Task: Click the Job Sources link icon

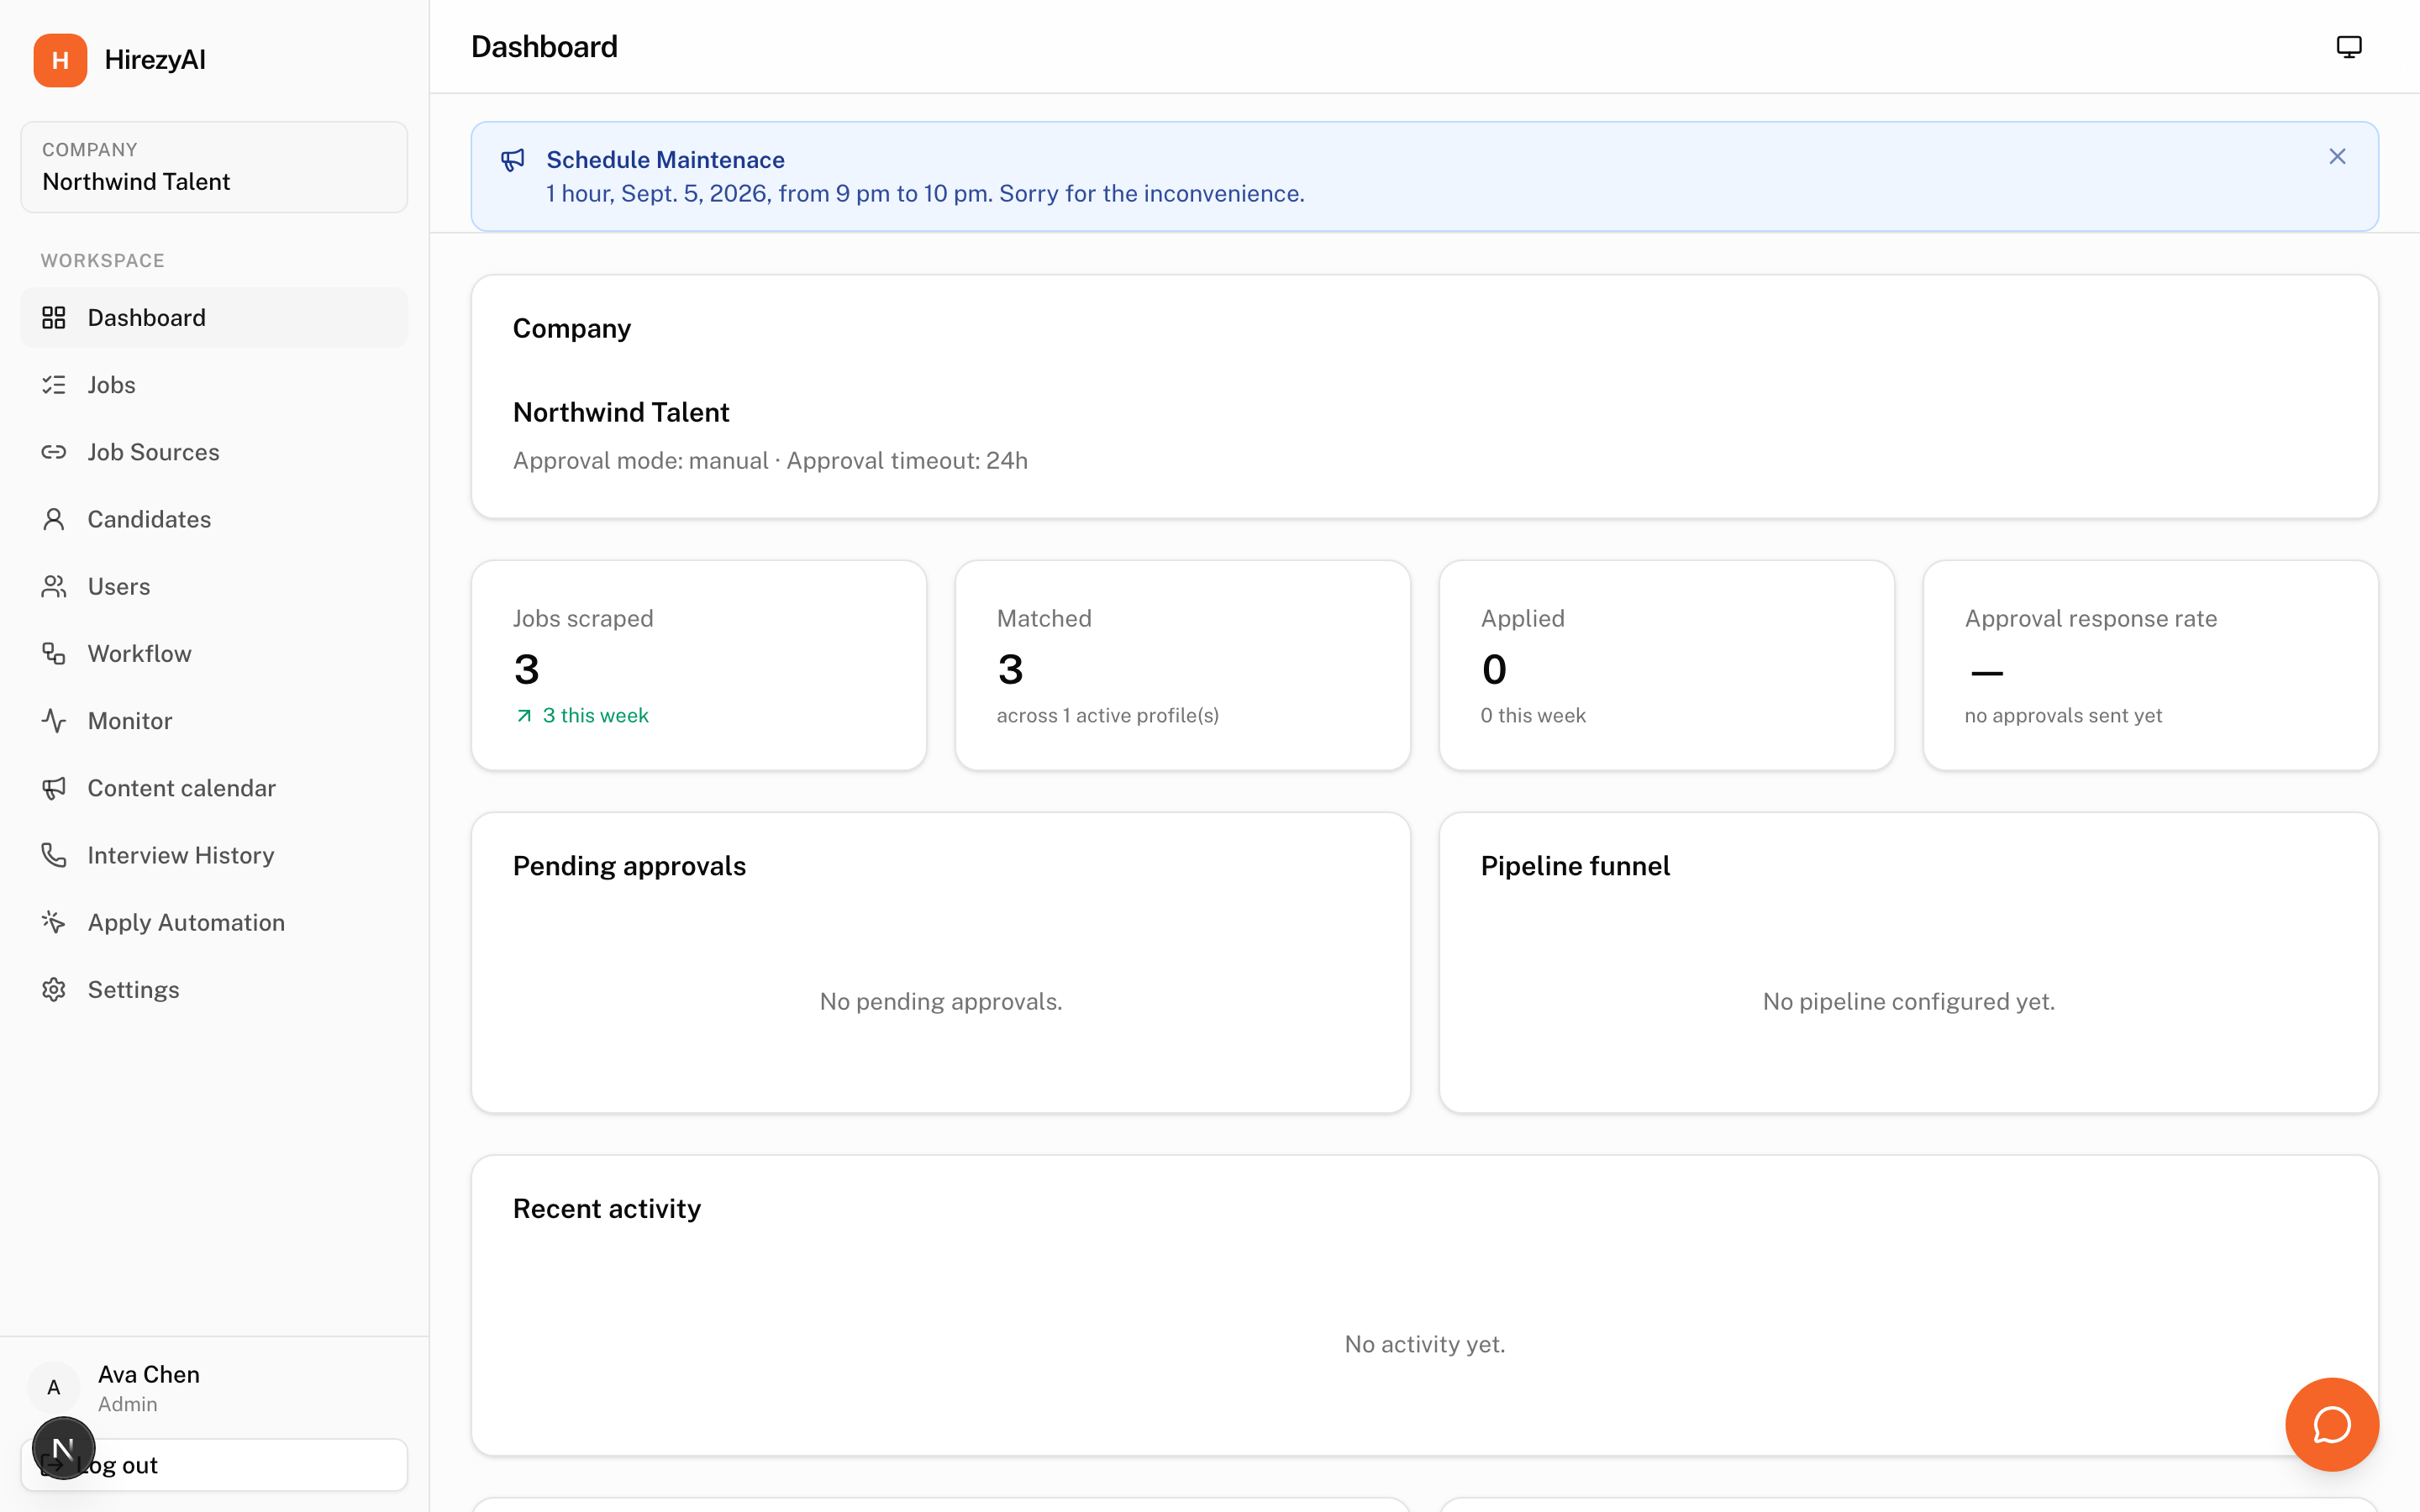Action: (54, 452)
